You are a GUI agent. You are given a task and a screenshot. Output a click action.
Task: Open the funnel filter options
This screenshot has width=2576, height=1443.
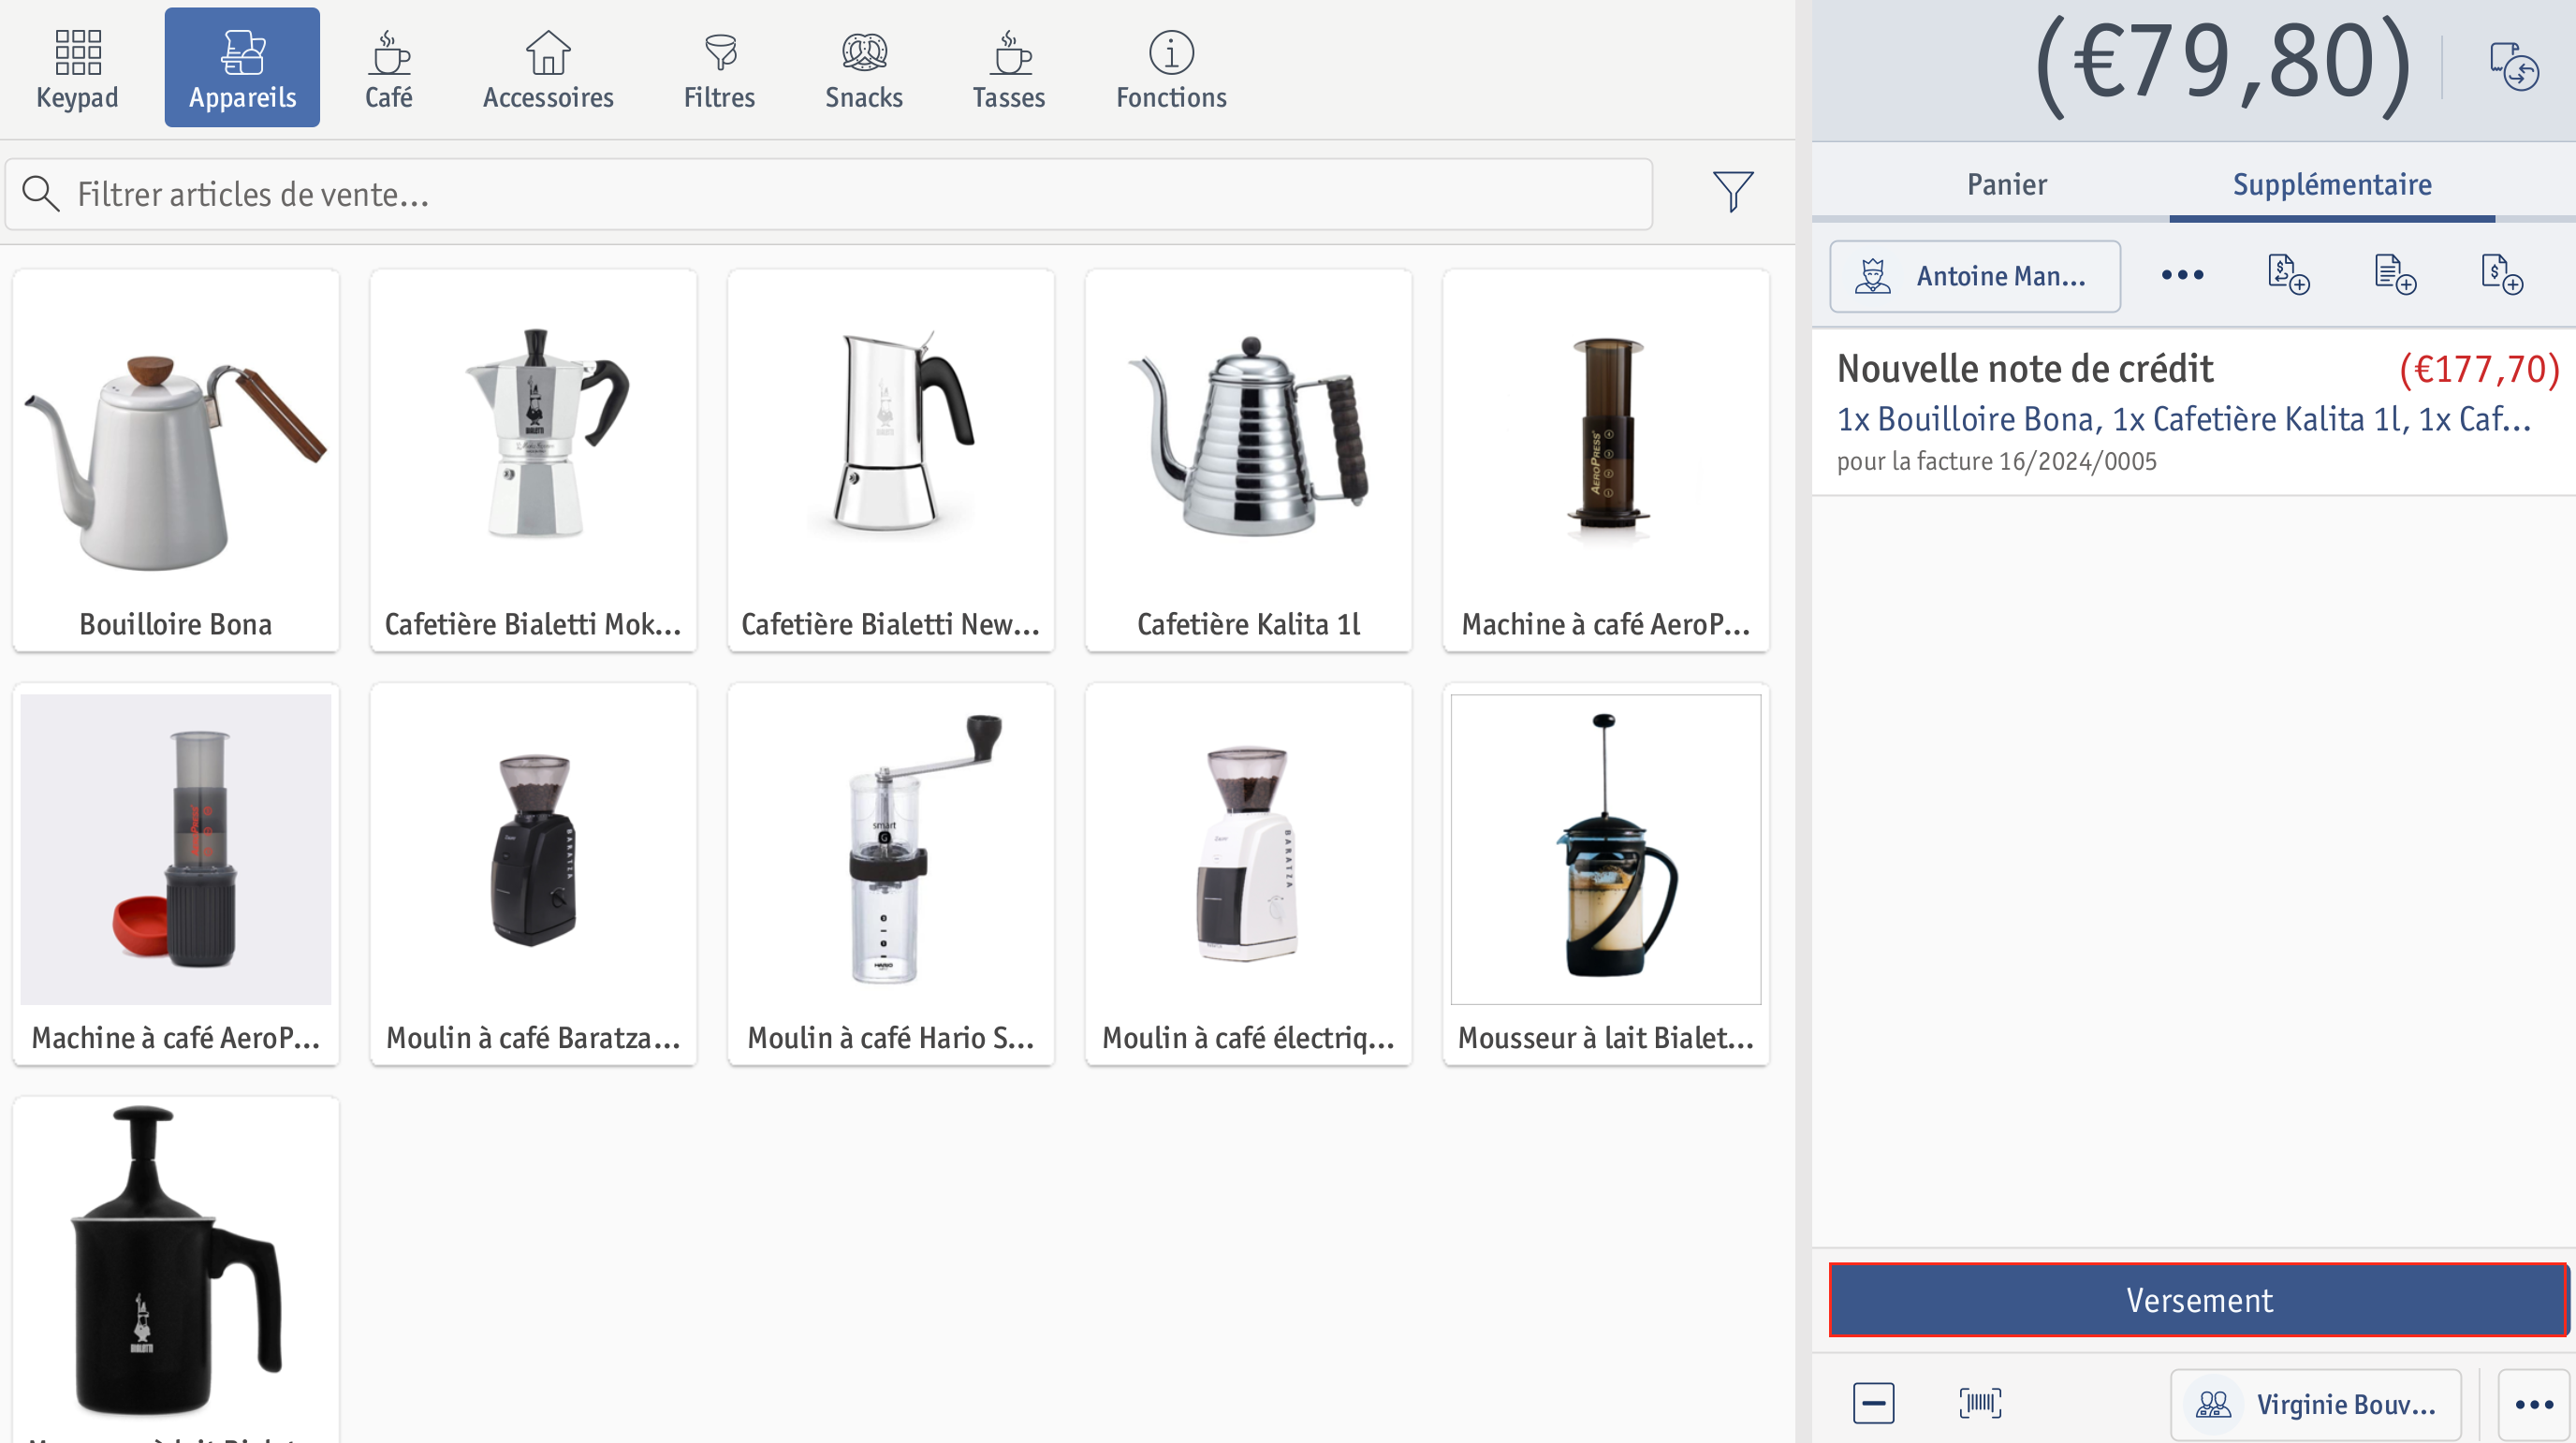(x=1732, y=191)
